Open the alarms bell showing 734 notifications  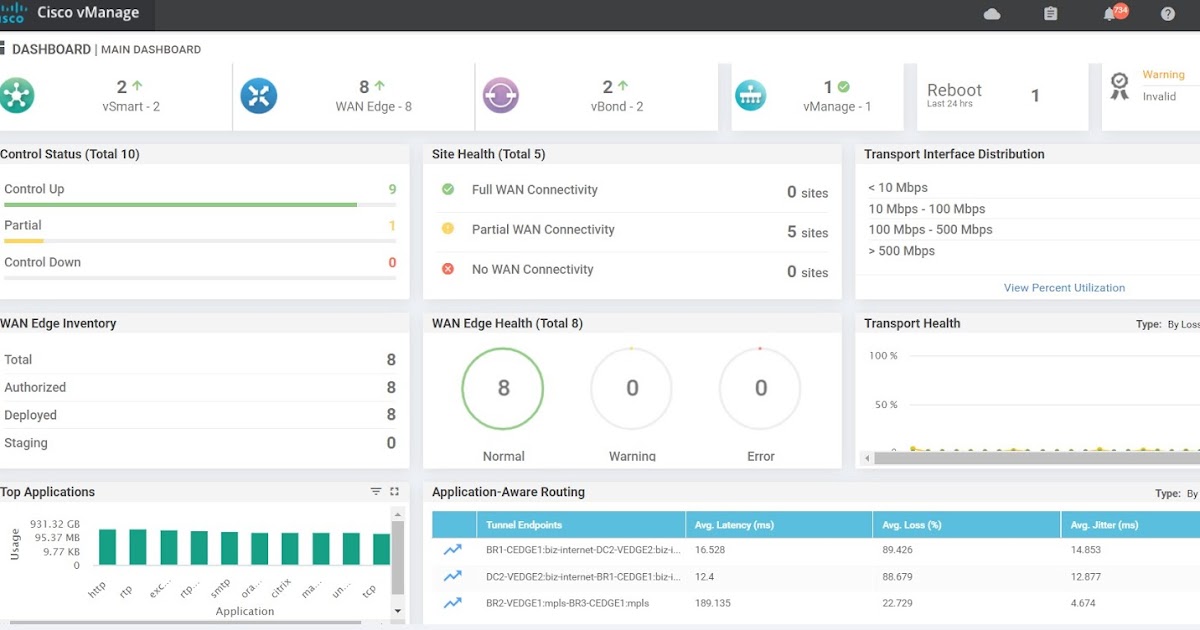click(1110, 13)
